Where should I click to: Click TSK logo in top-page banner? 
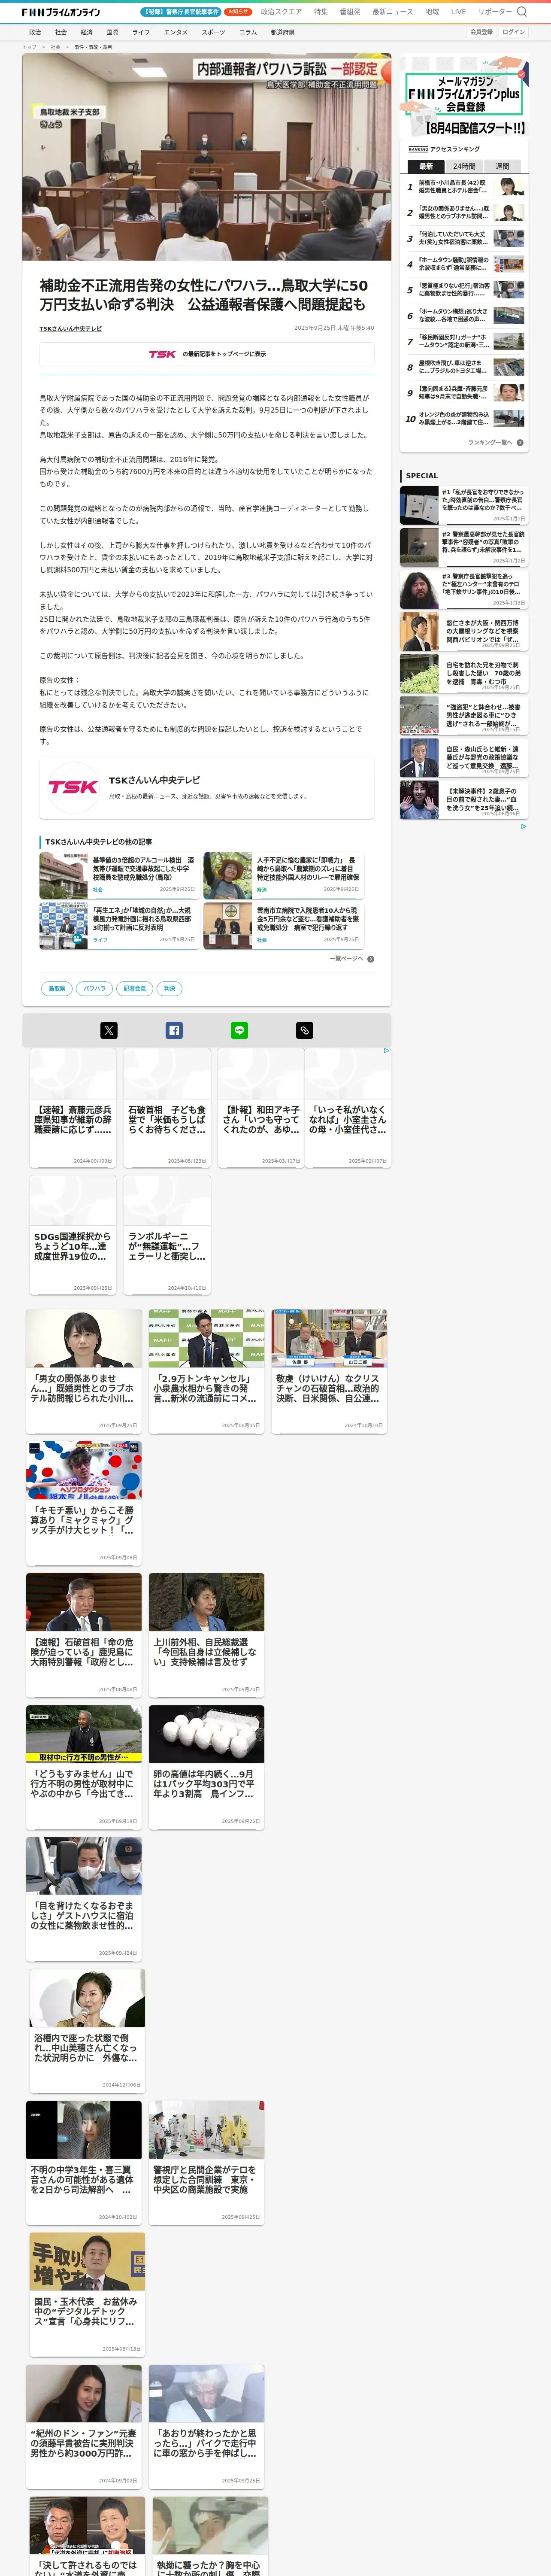coord(162,354)
